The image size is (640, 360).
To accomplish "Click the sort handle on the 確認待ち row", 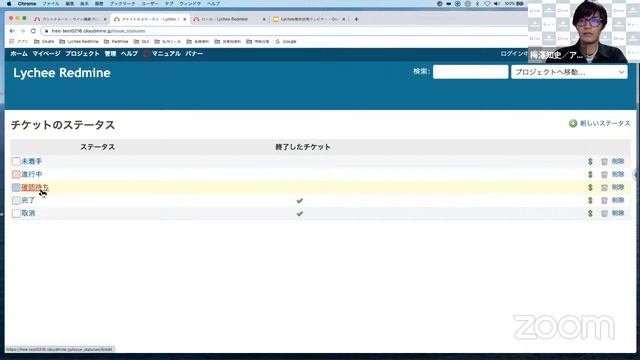I will pos(590,187).
